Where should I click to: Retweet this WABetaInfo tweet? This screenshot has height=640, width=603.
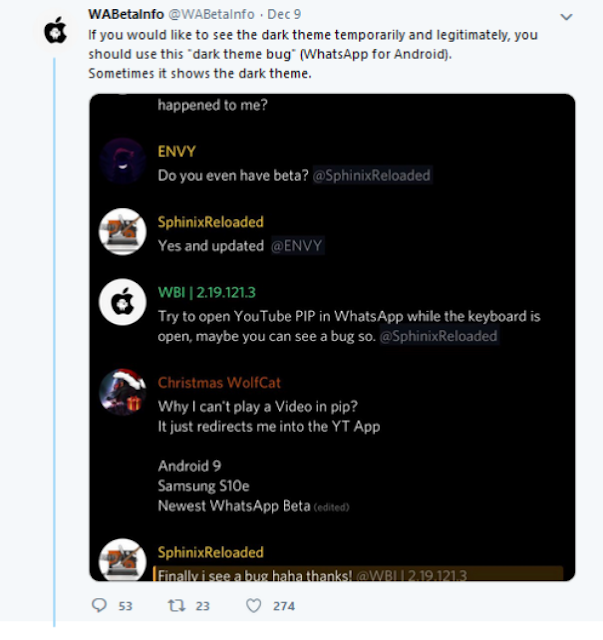tap(177, 605)
